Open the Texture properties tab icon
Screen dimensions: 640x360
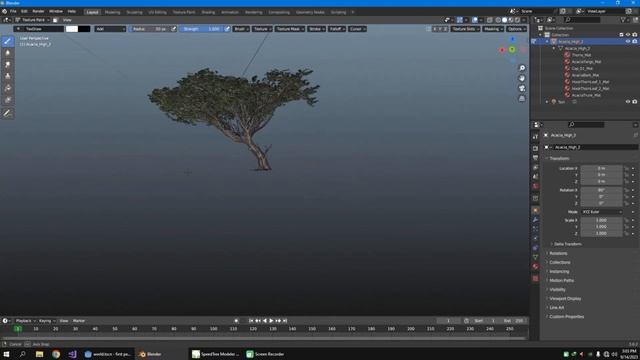point(535,278)
